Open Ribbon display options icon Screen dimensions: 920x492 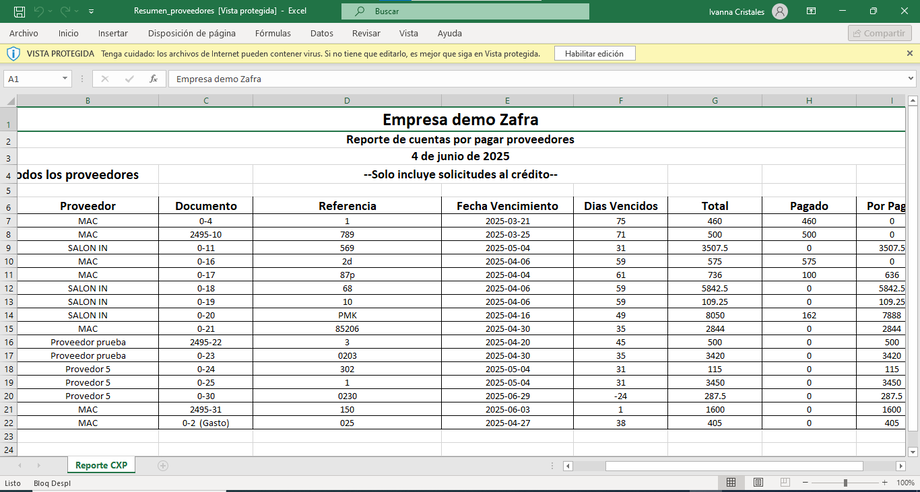(811, 11)
